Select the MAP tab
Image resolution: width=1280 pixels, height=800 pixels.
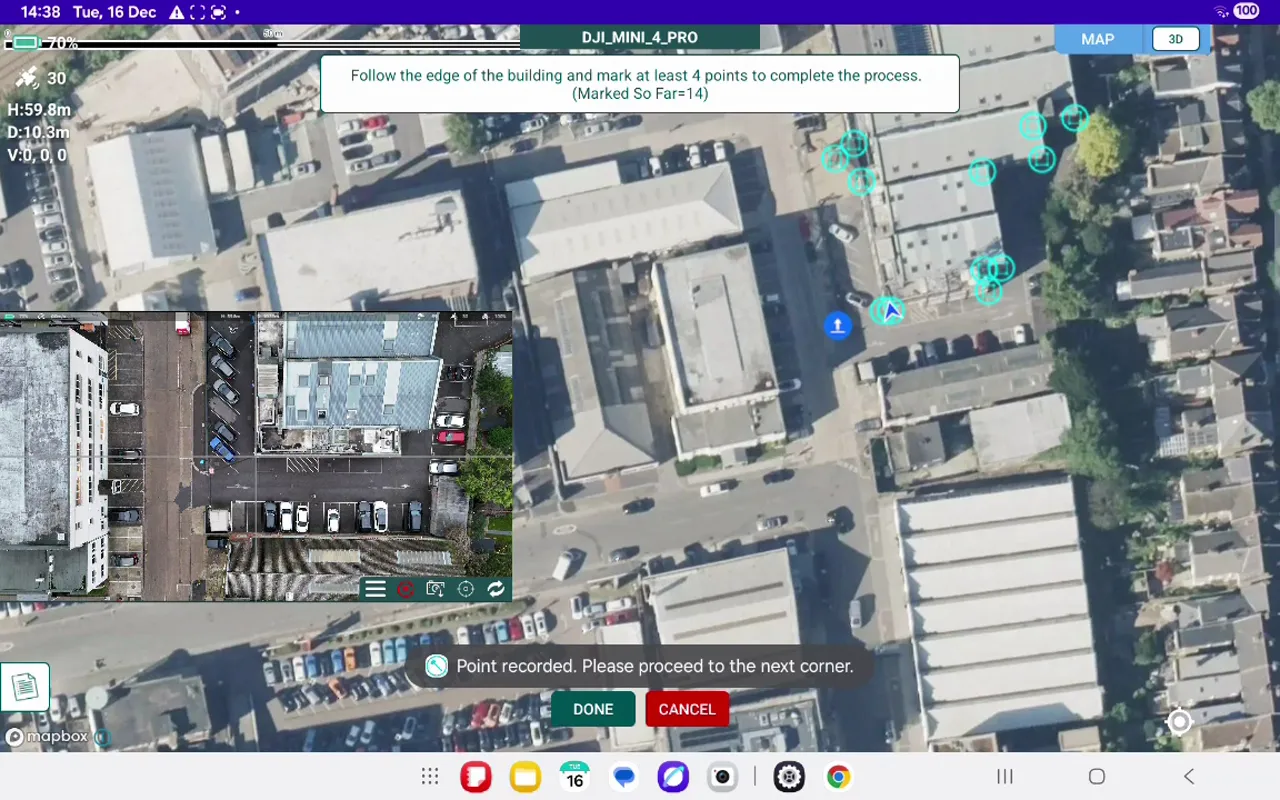(1096, 39)
